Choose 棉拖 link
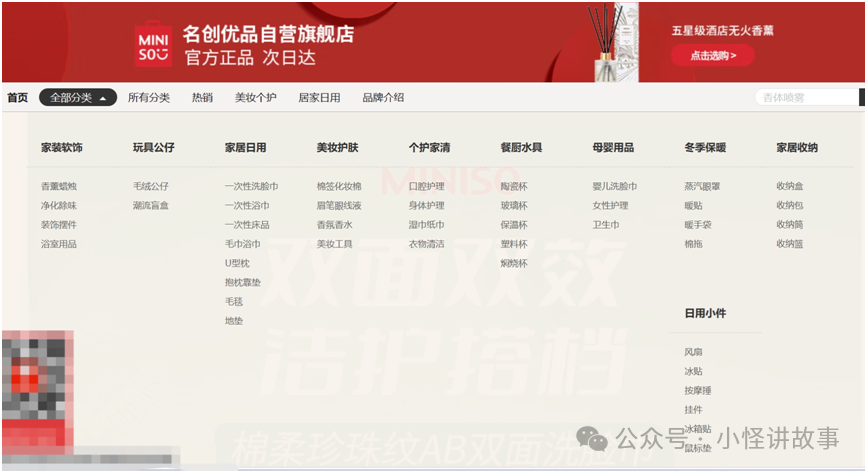 click(693, 244)
